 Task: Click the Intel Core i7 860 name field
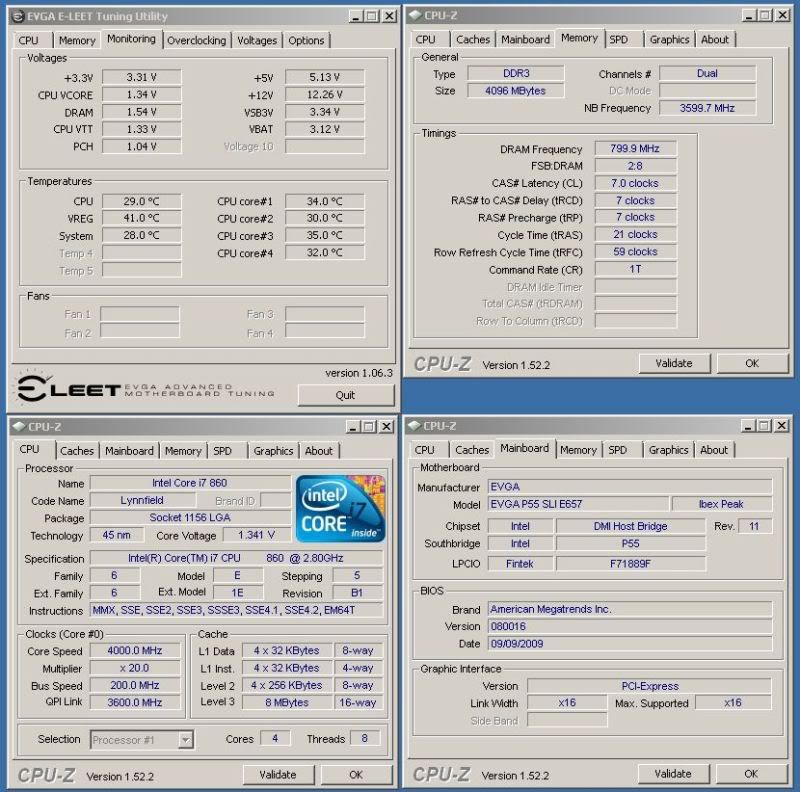[190, 483]
